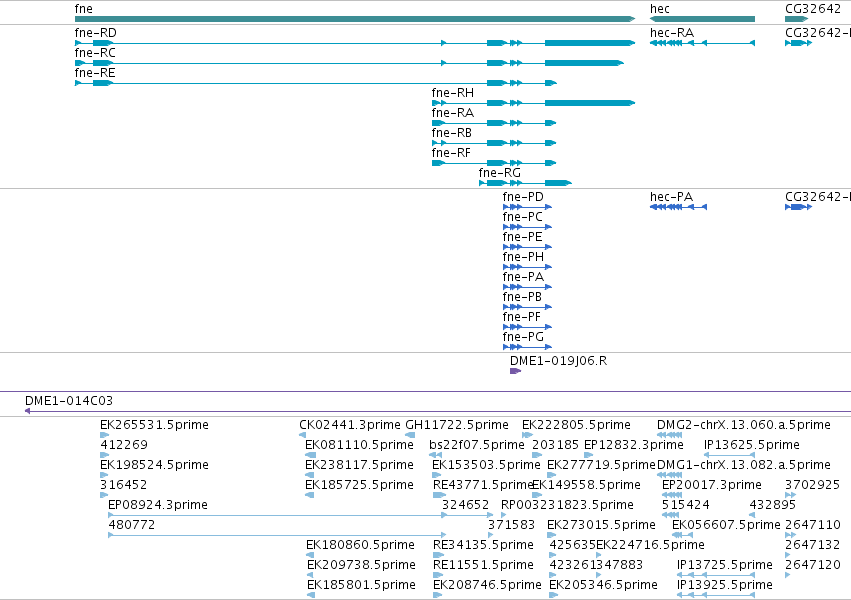Viewport: 851px width, 600px height.
Task: Click the fne-PH protein feature
Action: [x=527, y=267]
